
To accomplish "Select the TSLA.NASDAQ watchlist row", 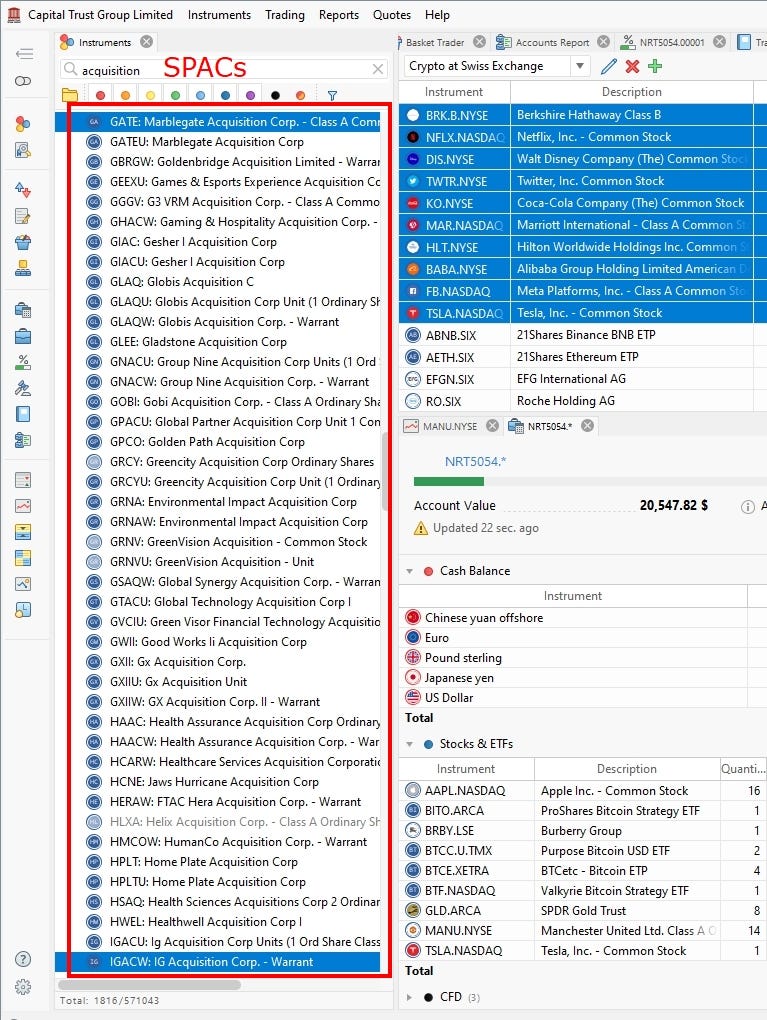I will pyautogui.click(x=582, y=313).
